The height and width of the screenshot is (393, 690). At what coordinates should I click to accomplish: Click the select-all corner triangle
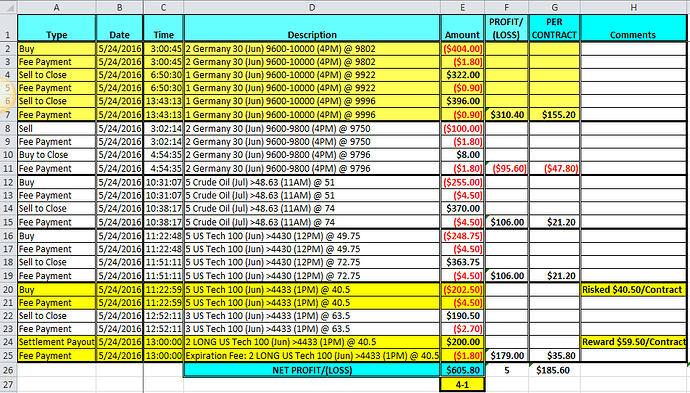(8, 7)
